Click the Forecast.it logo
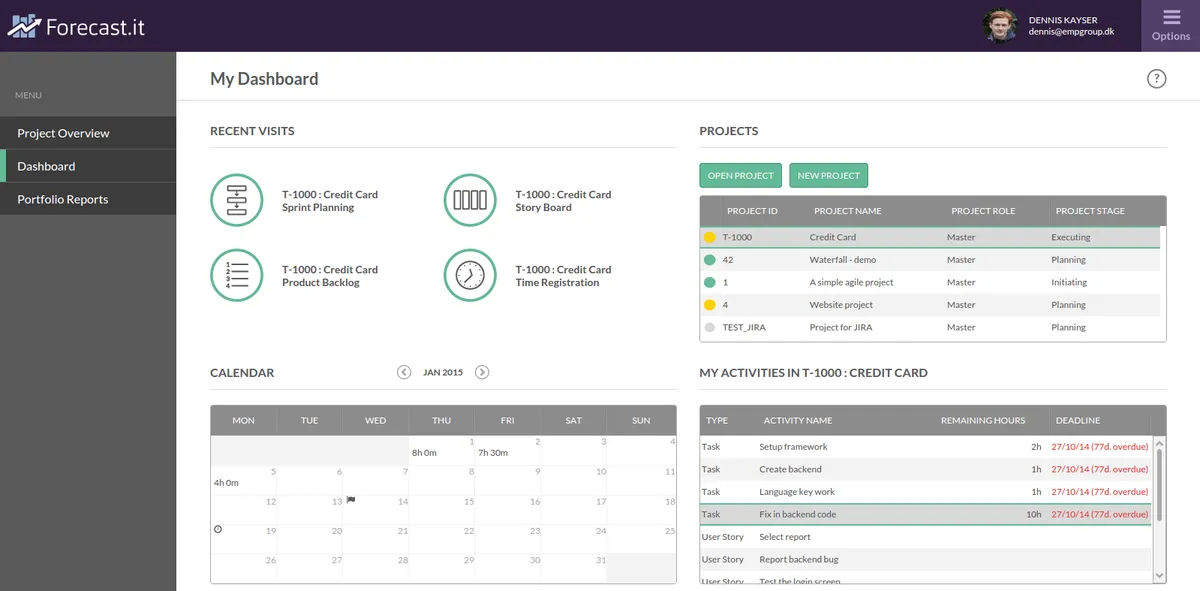The height and width of the screenshot is (591, 1200). pyautogui.click(x=76, y=27)
